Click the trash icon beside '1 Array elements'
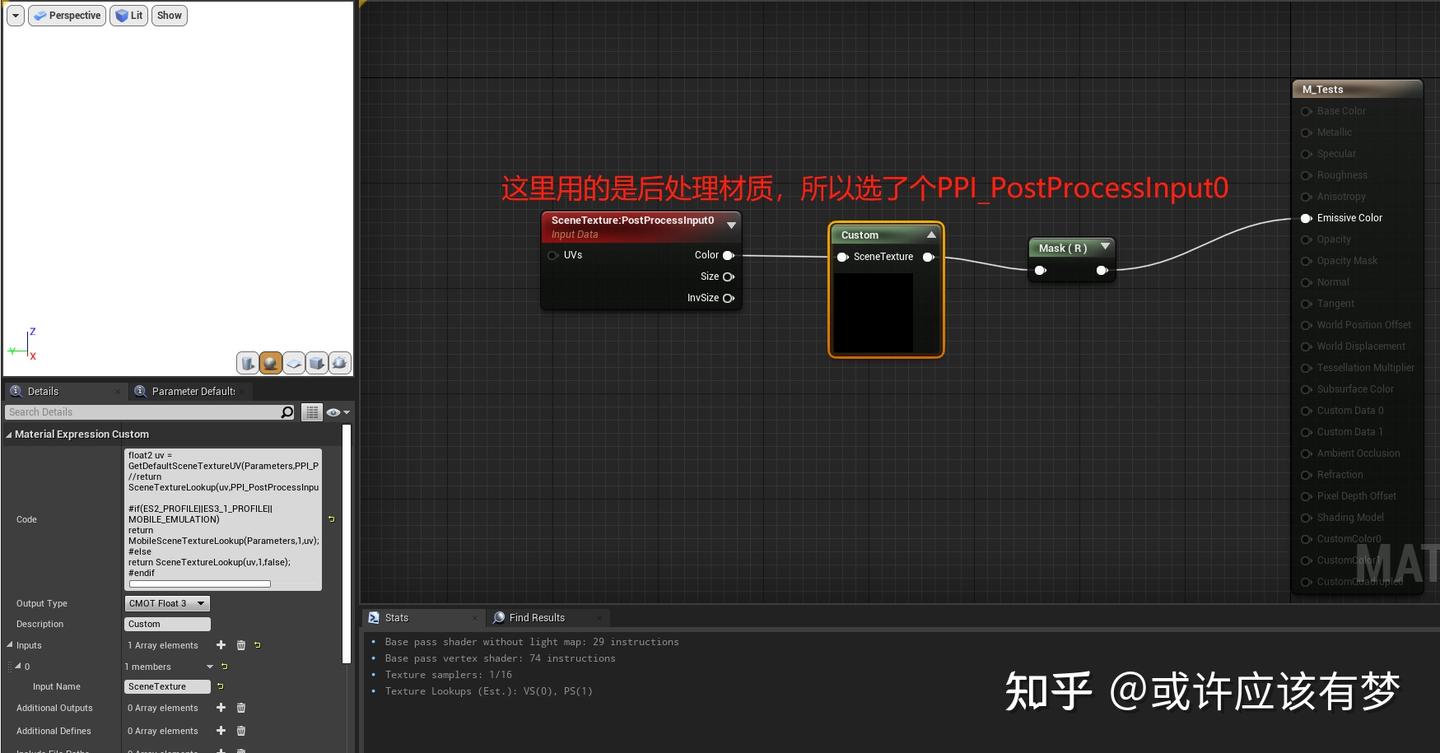Screen dimensions: 1440x753 tap(241, 645)
